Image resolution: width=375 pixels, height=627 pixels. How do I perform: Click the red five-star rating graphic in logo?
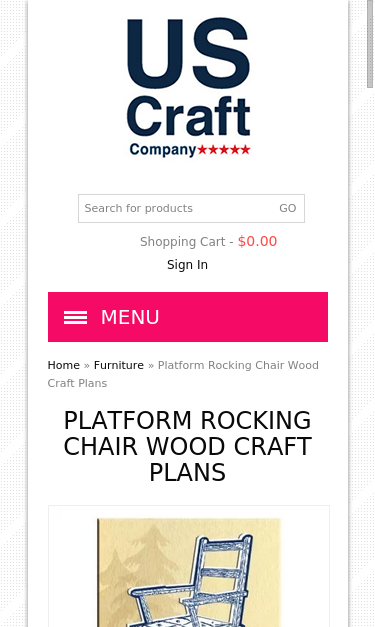[x=224, y=150]
